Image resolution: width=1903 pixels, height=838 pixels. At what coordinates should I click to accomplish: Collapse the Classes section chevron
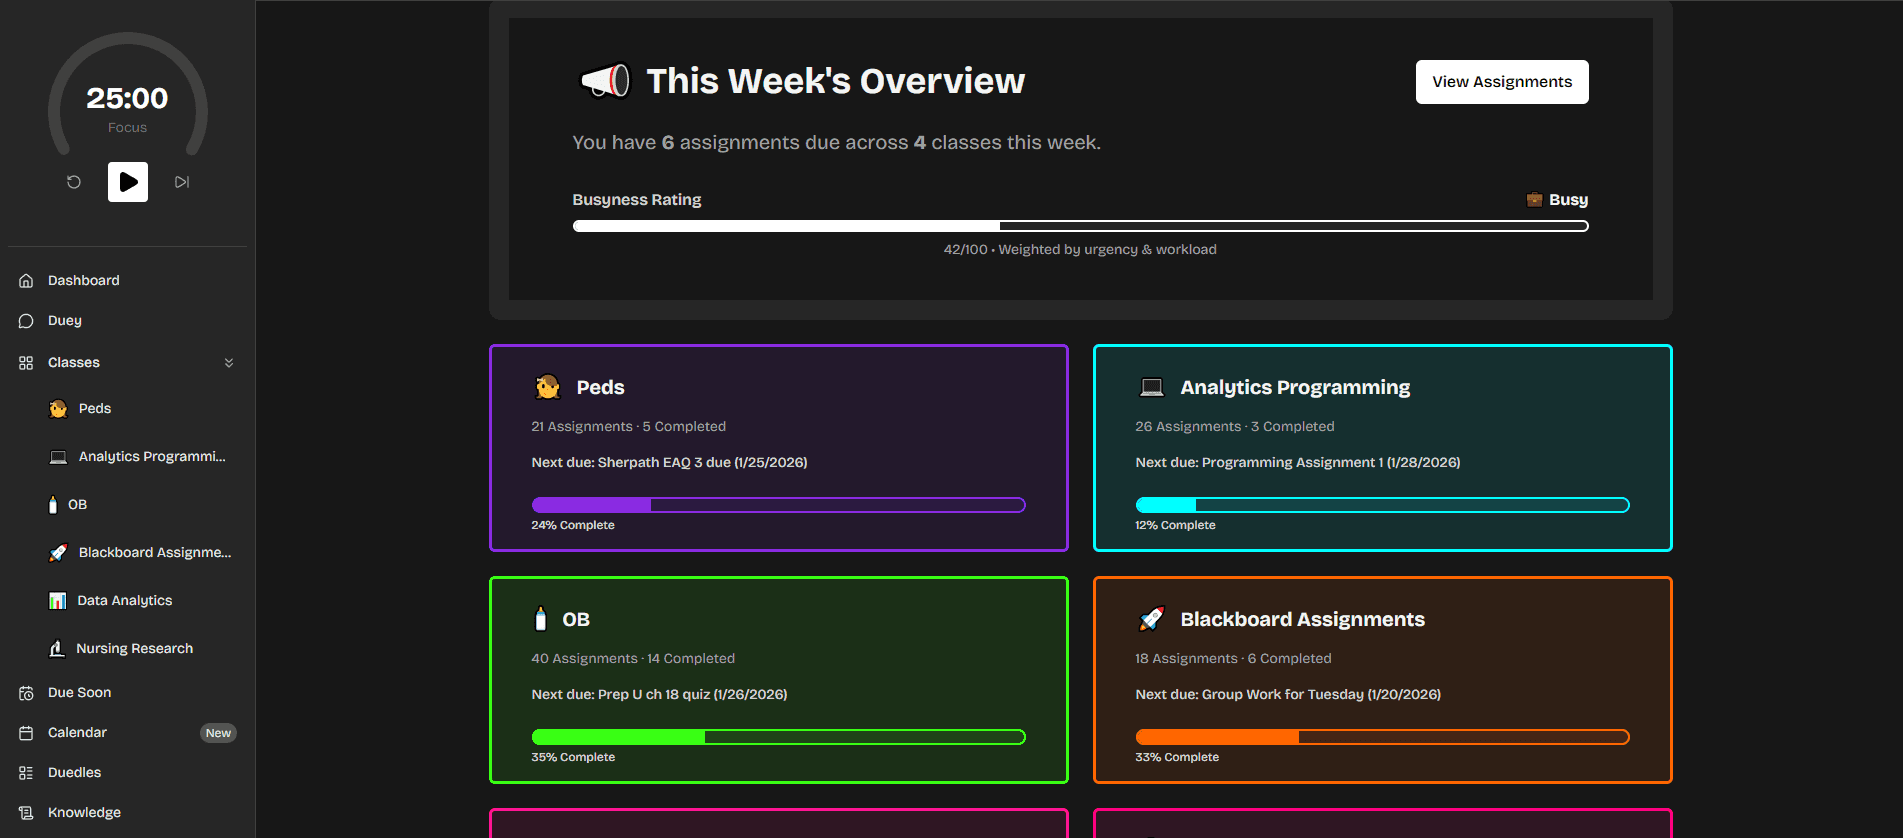point(229,363)
